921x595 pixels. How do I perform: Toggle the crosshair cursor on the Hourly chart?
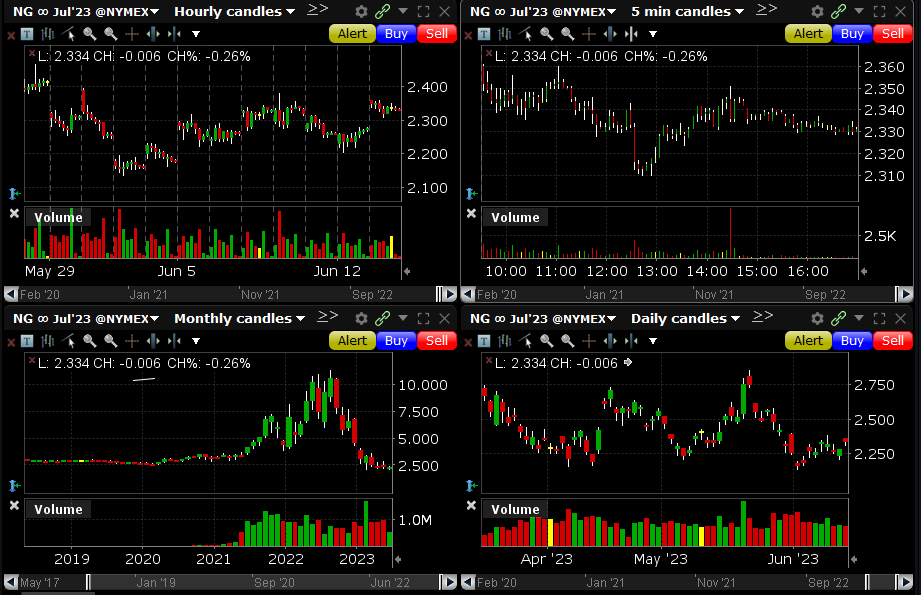coord(130,33)
